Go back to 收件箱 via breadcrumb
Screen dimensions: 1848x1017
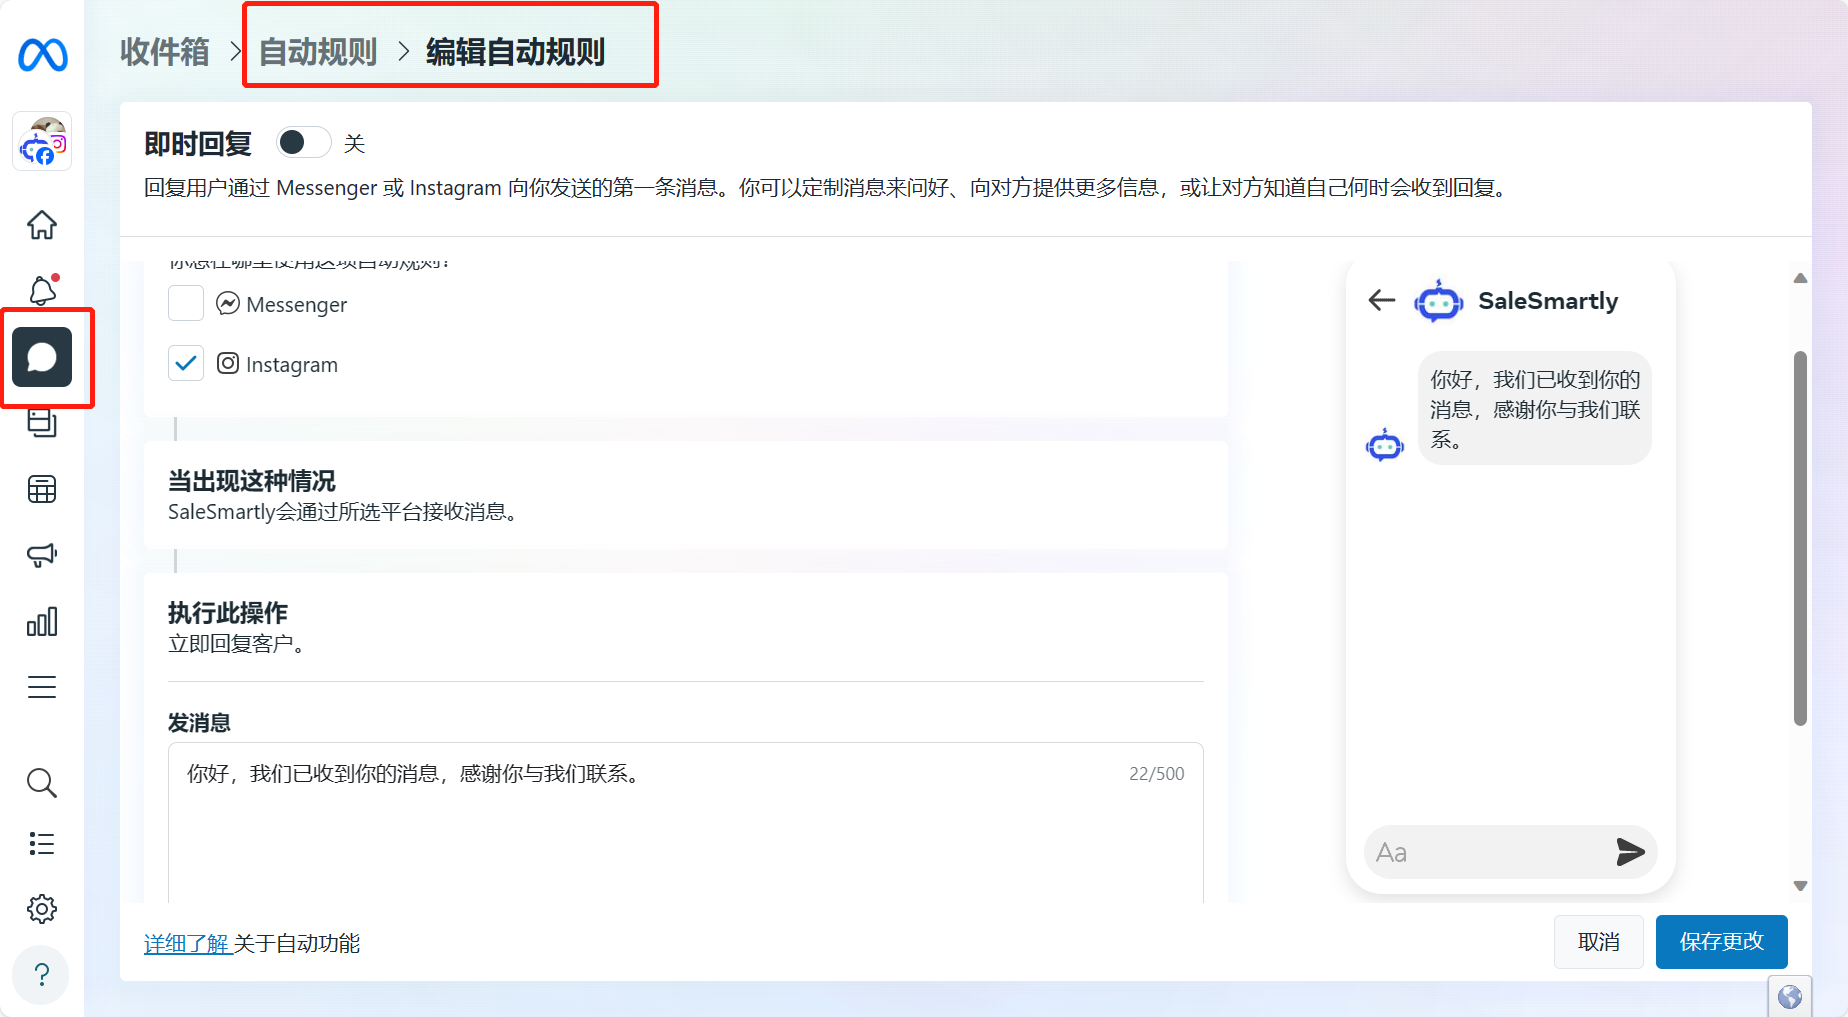[x=163, y=52]
